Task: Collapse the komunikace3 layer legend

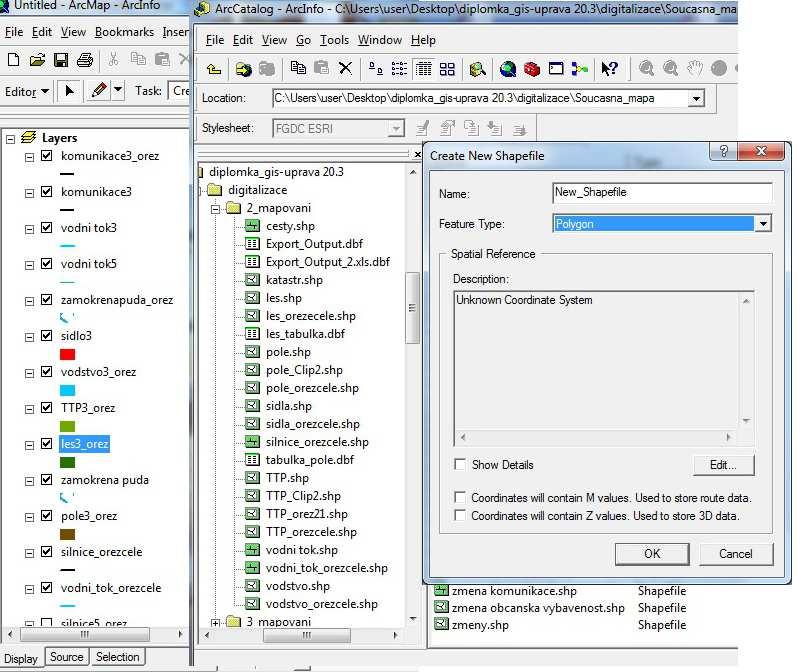Action: (29, 193)
